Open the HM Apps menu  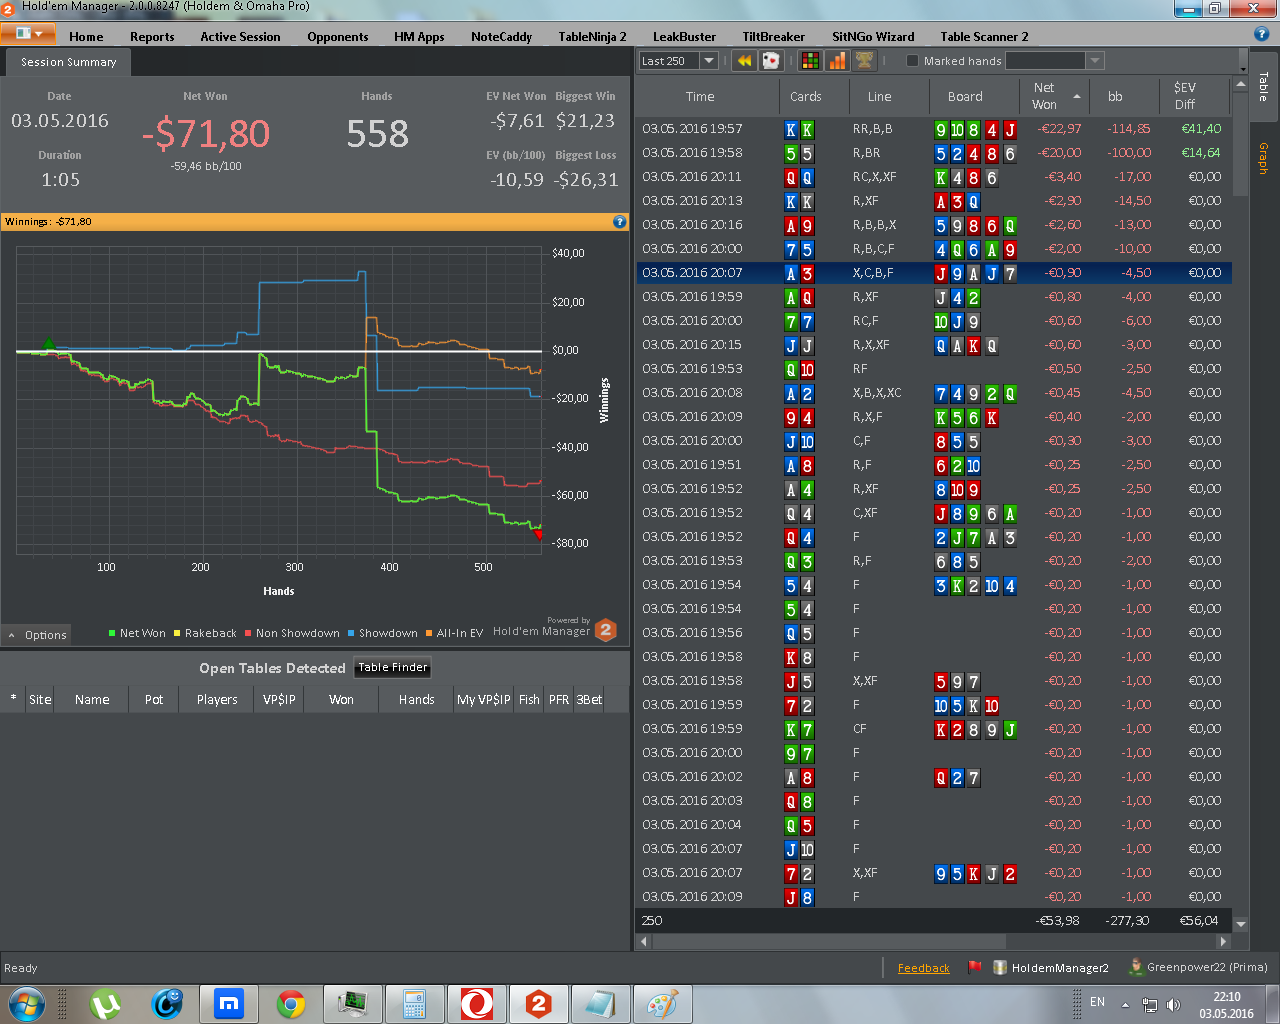pos(419,37)
